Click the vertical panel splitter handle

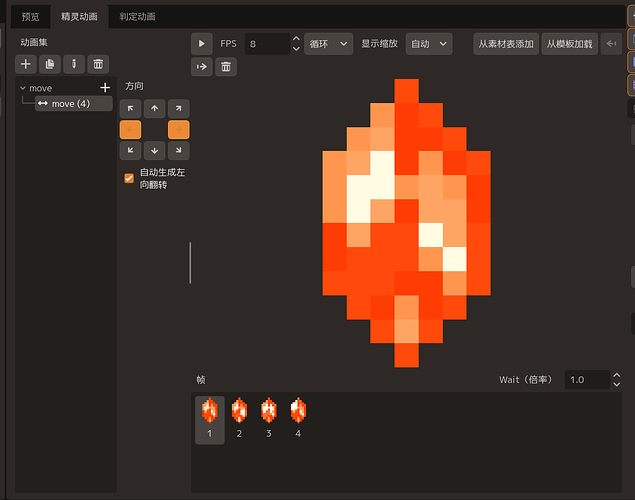coord(190,263)
